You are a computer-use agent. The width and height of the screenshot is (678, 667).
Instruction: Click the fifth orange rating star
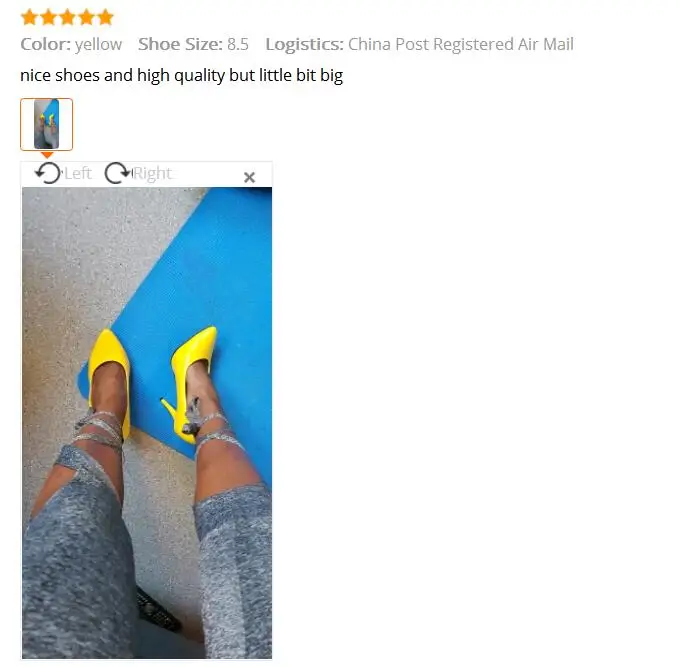(105, 17)
